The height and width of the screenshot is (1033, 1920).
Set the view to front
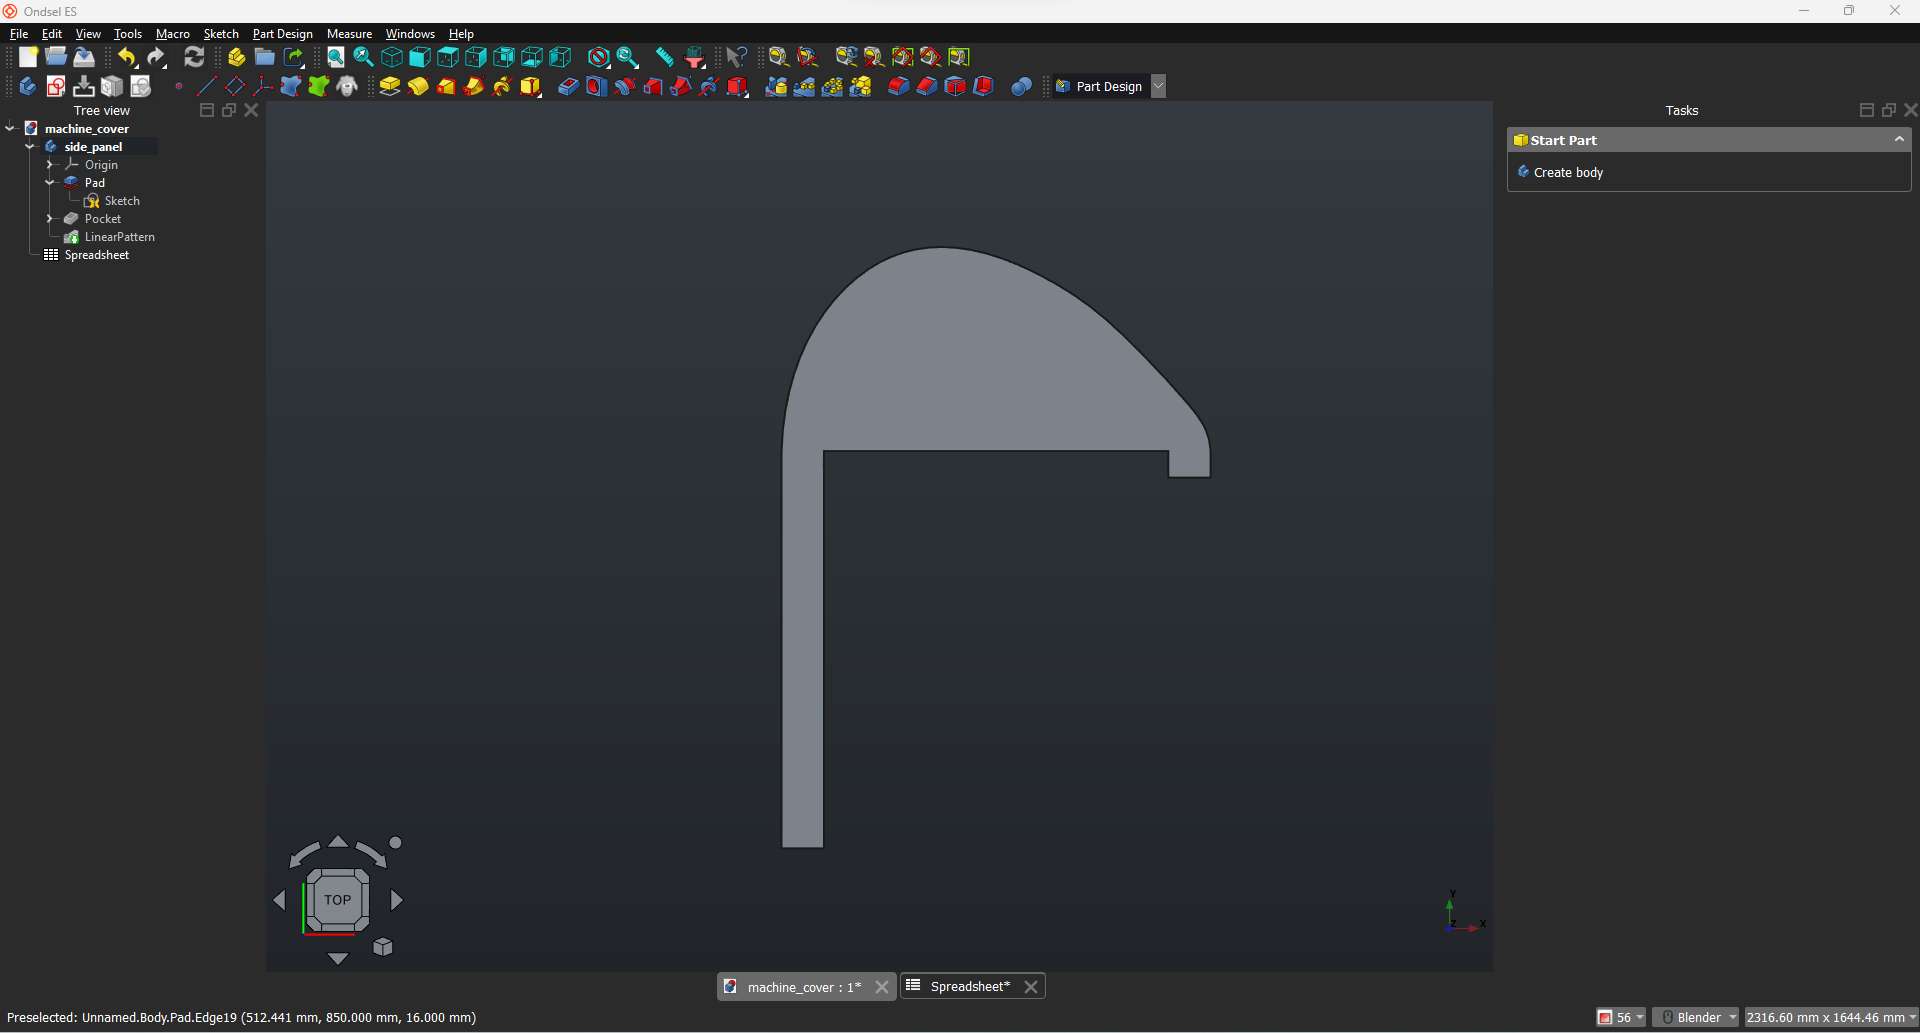pyautogui.click(x=420, y=57)
